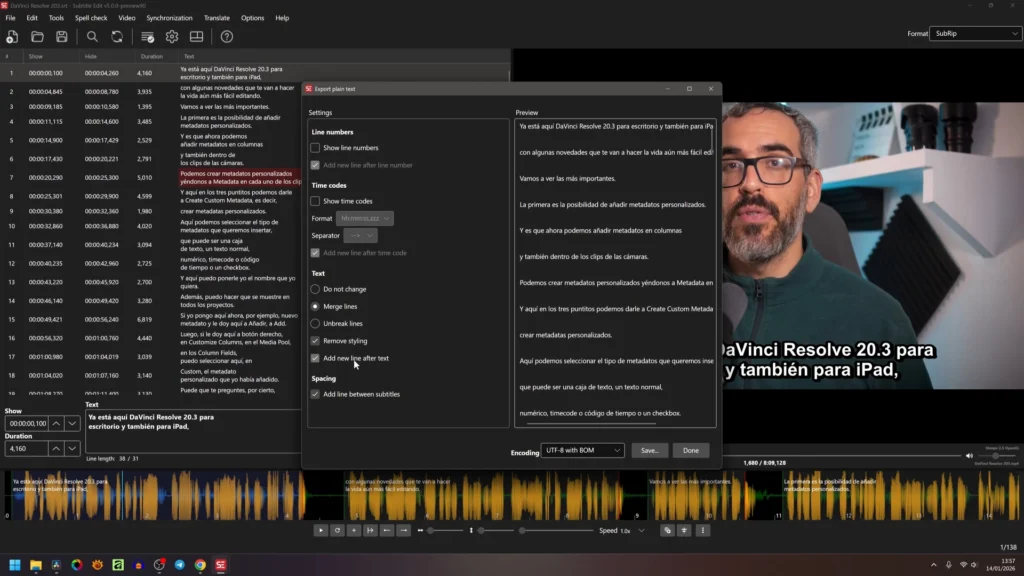Open Settings via the gear toolbar icon

[172, 37]
